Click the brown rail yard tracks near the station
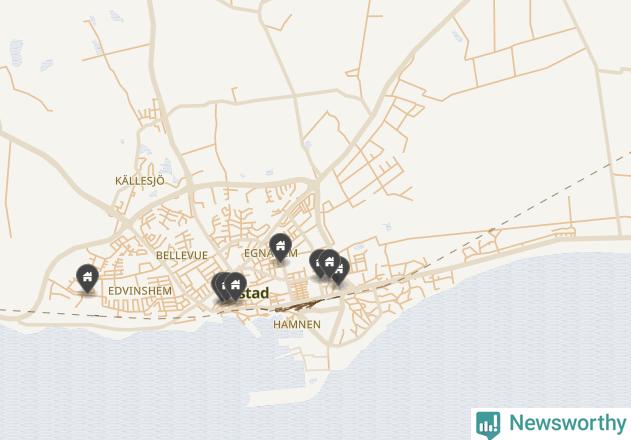The width and height of the screenshot is (631, 440). point(300,305)
